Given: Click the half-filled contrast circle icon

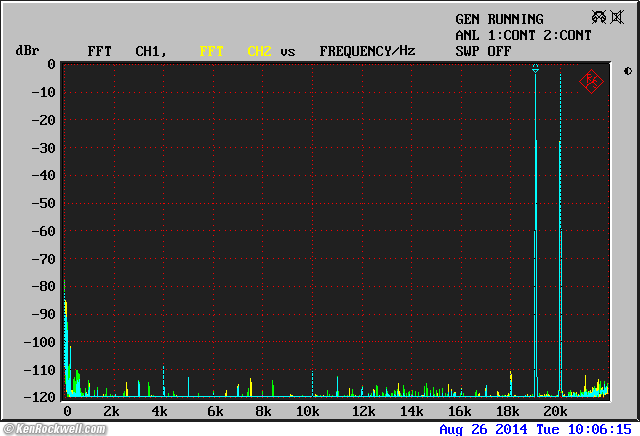Looking at the screenshot, I should 627,71.
